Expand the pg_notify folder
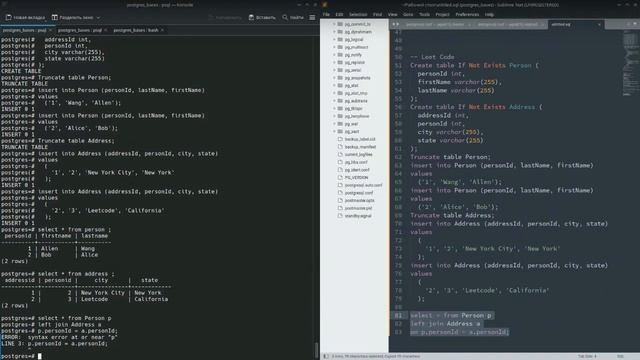Screen dimensions: 640x360 [x=334, y=55]
